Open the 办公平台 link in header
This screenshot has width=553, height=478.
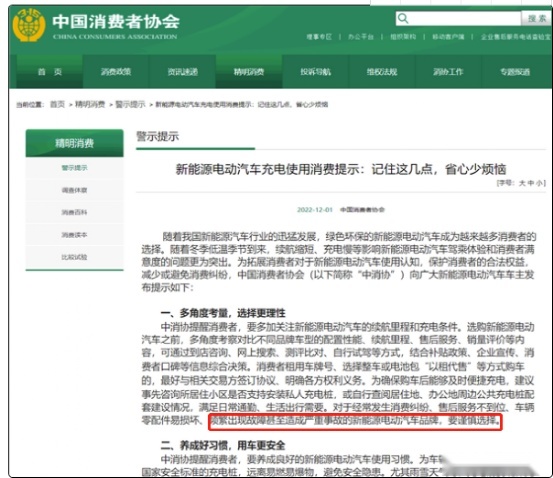(x=360, y=37)
